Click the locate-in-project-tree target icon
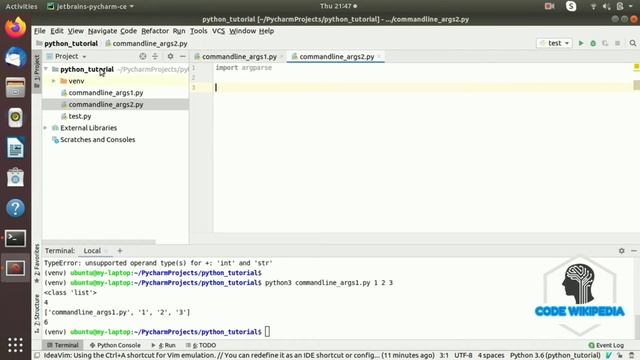640x360 pixels. 142,56
